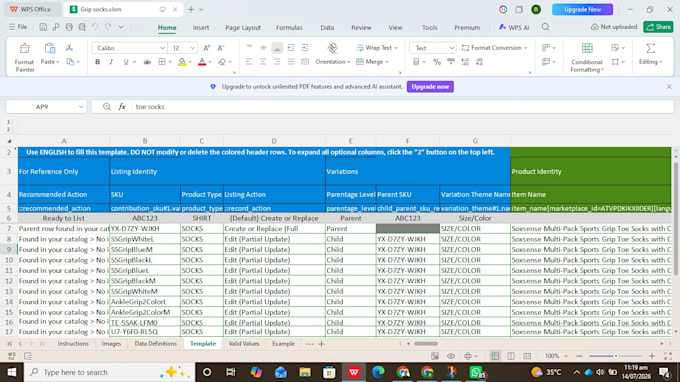Click the percent style icon
Screen dimensions: 680x382
[437, 62]
